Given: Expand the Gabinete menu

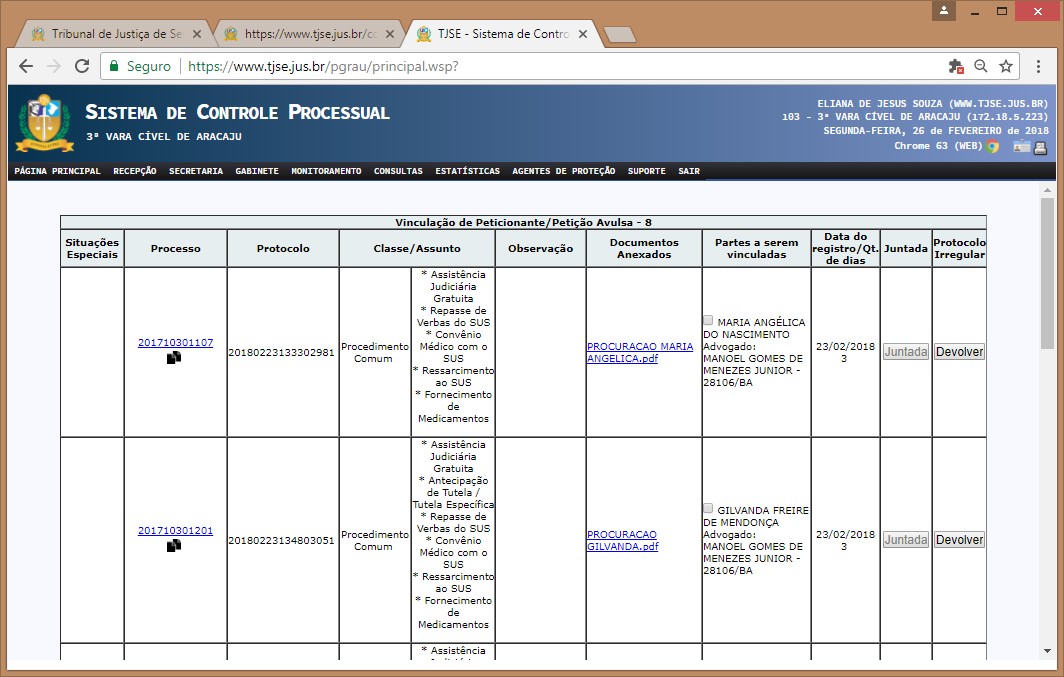Looking at the screenshot, I should pyautogui.click(x=257, y=171).
